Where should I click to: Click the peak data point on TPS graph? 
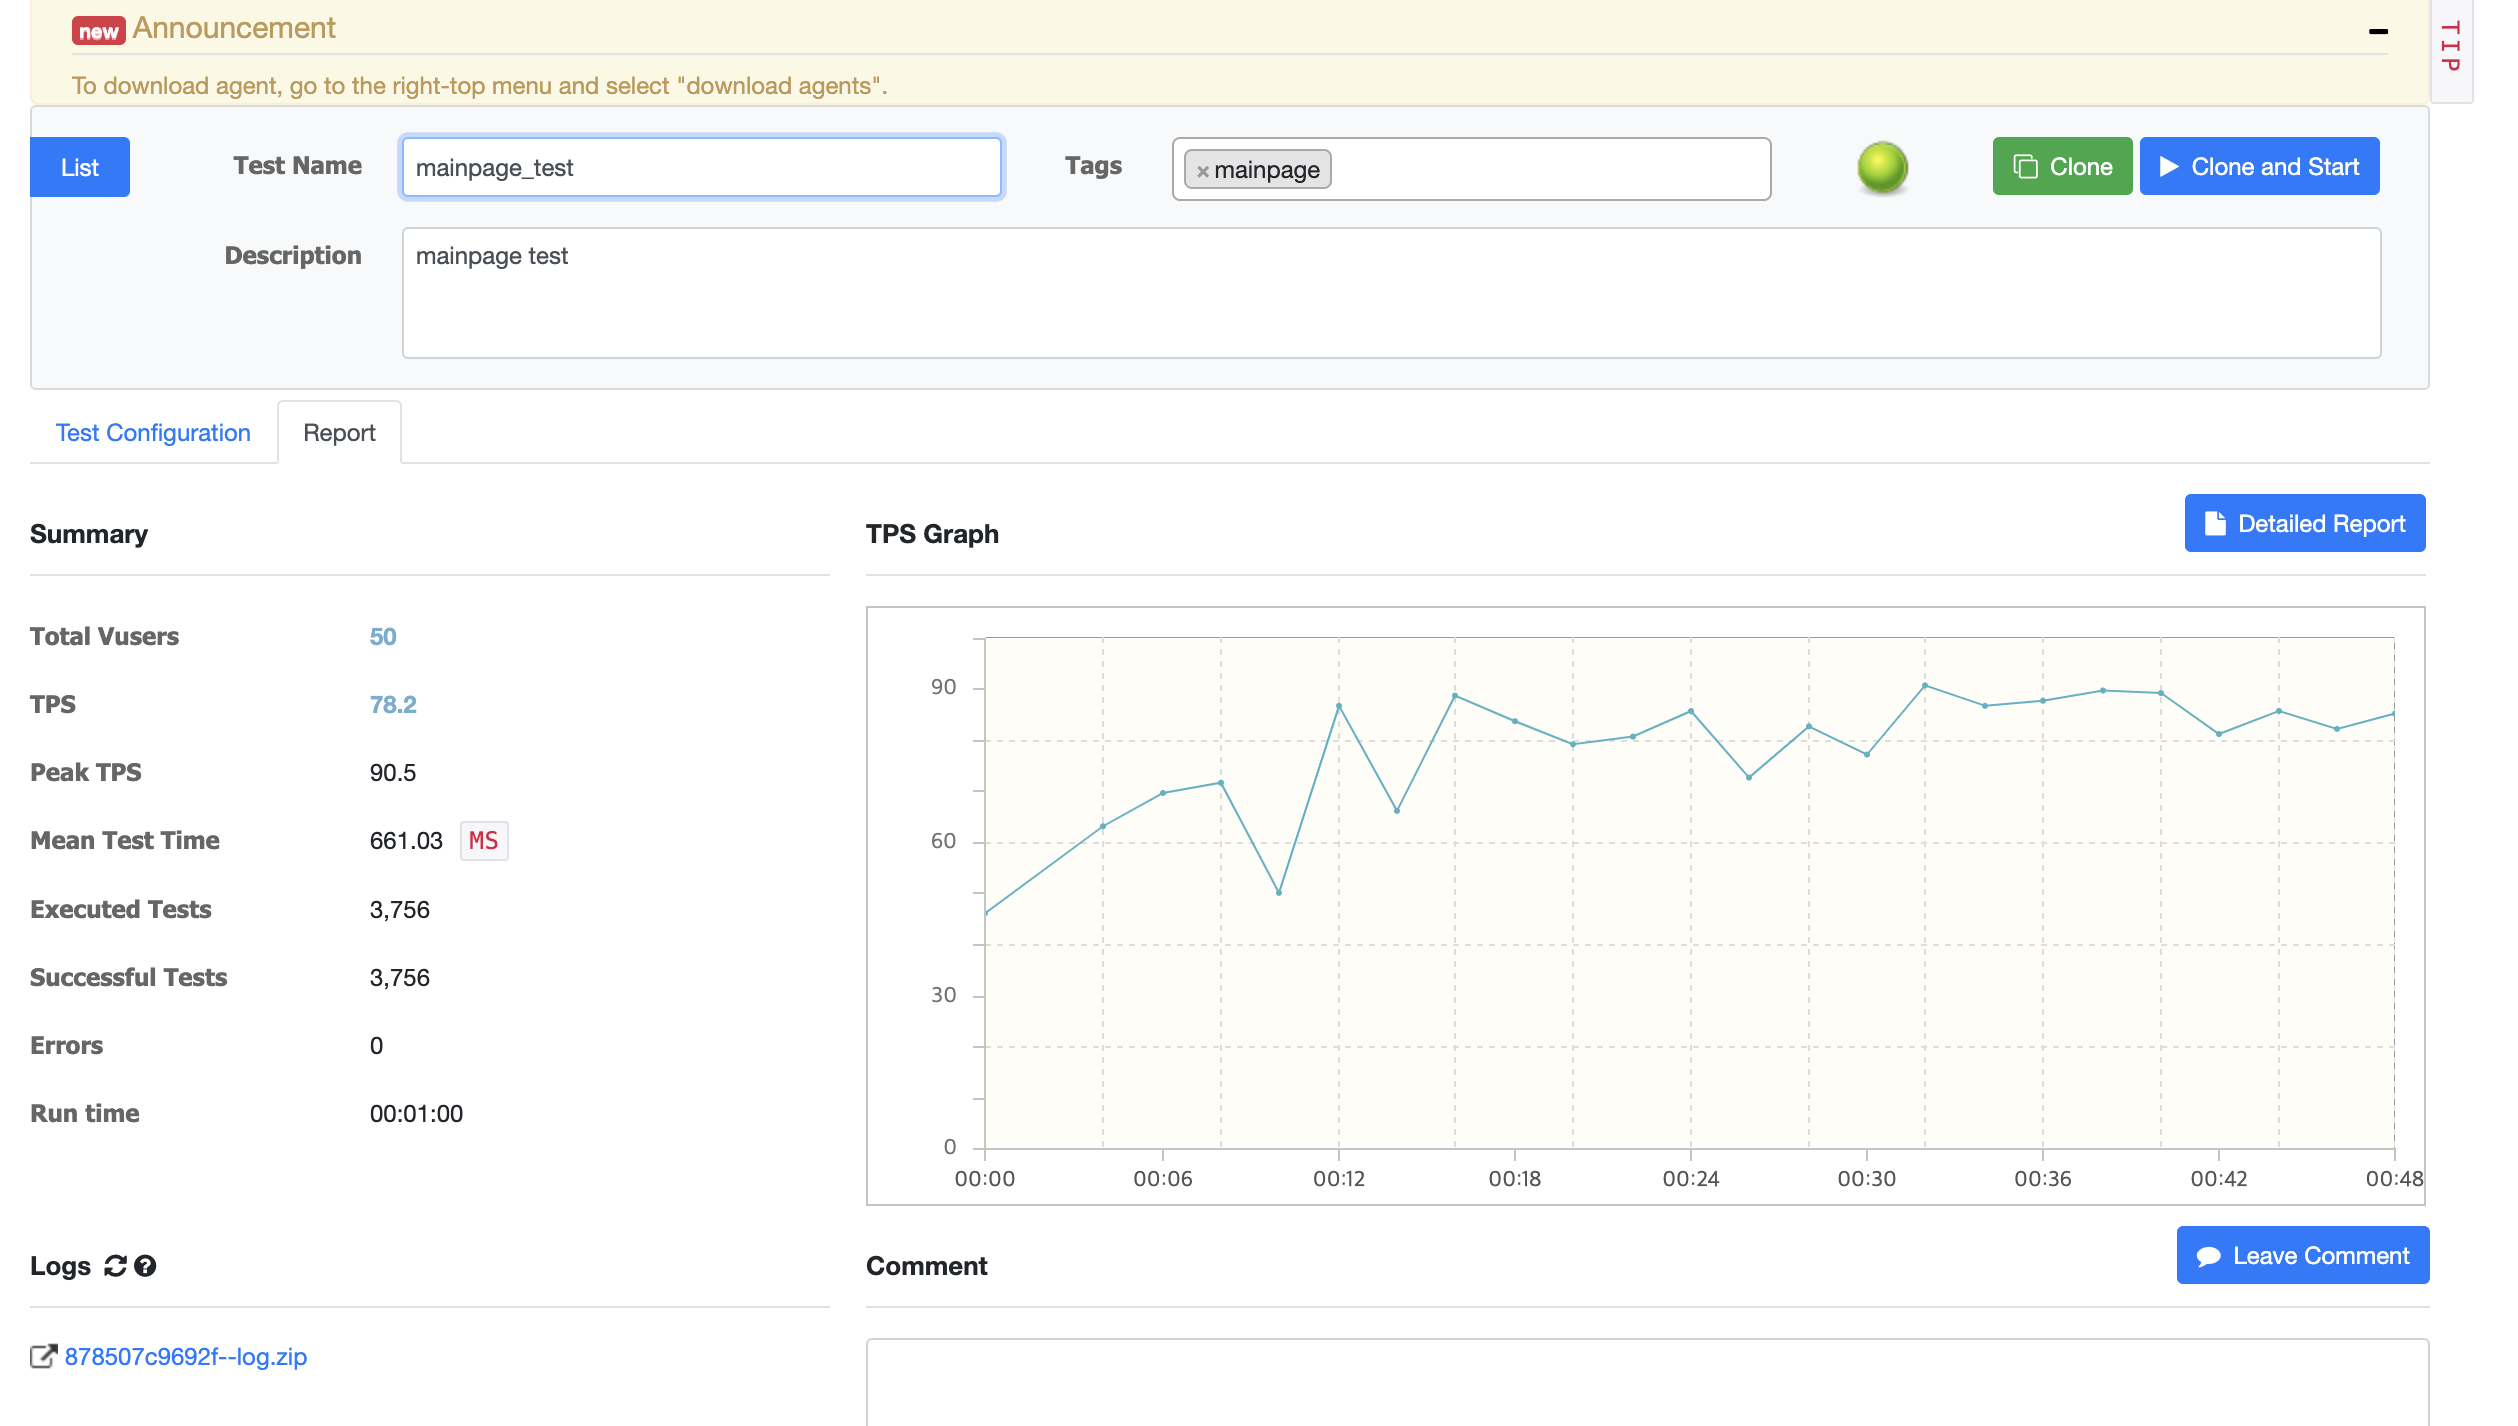[1925, 686]
